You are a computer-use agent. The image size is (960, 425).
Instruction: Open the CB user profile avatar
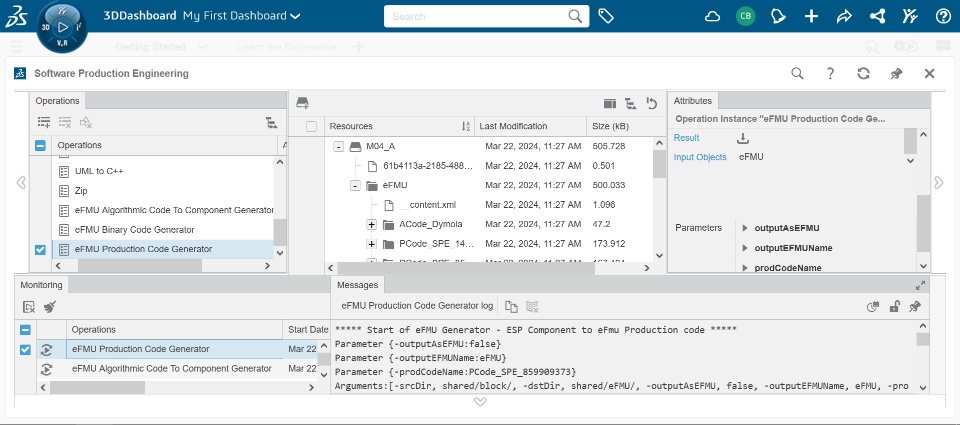[745, 17]
